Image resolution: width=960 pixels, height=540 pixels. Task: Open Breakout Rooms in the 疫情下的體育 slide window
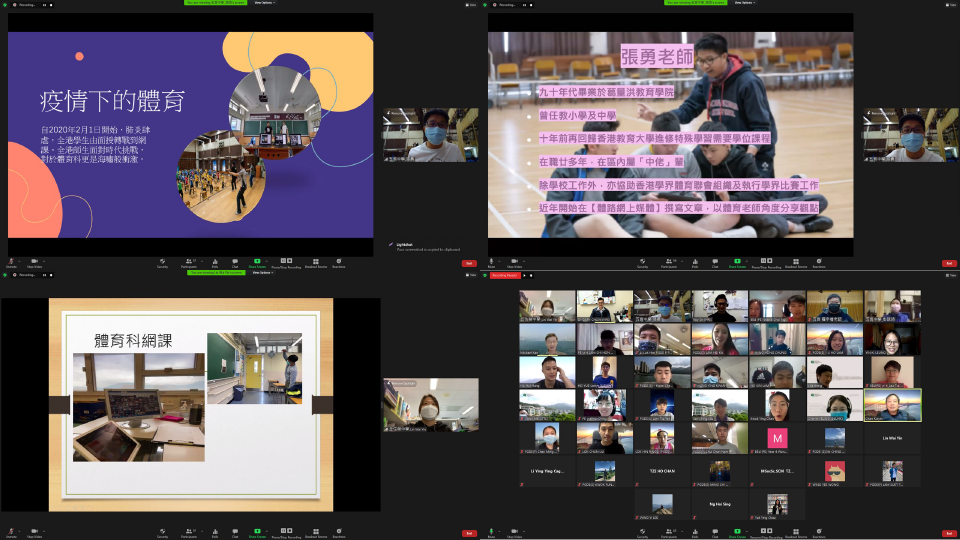coord(316,263)
